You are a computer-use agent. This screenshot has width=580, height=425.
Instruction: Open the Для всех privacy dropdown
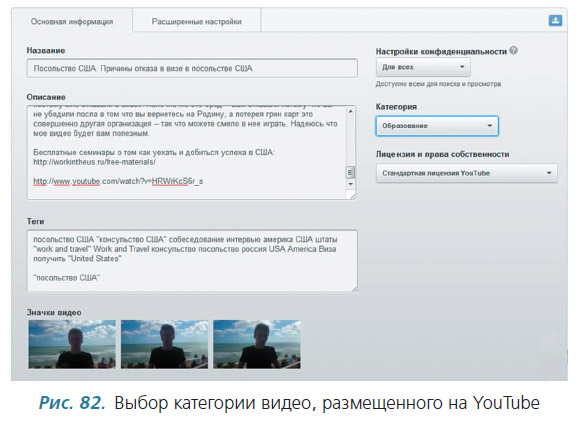(423, 67)
